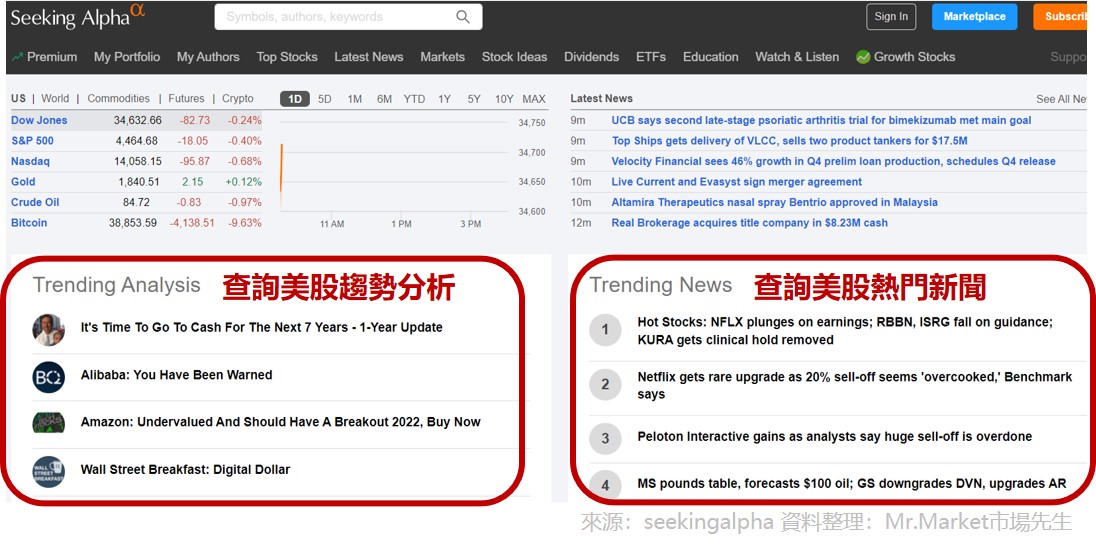
Task: Click the search magnifier icon
Action: pyautogui.click(x=463, y=17)
